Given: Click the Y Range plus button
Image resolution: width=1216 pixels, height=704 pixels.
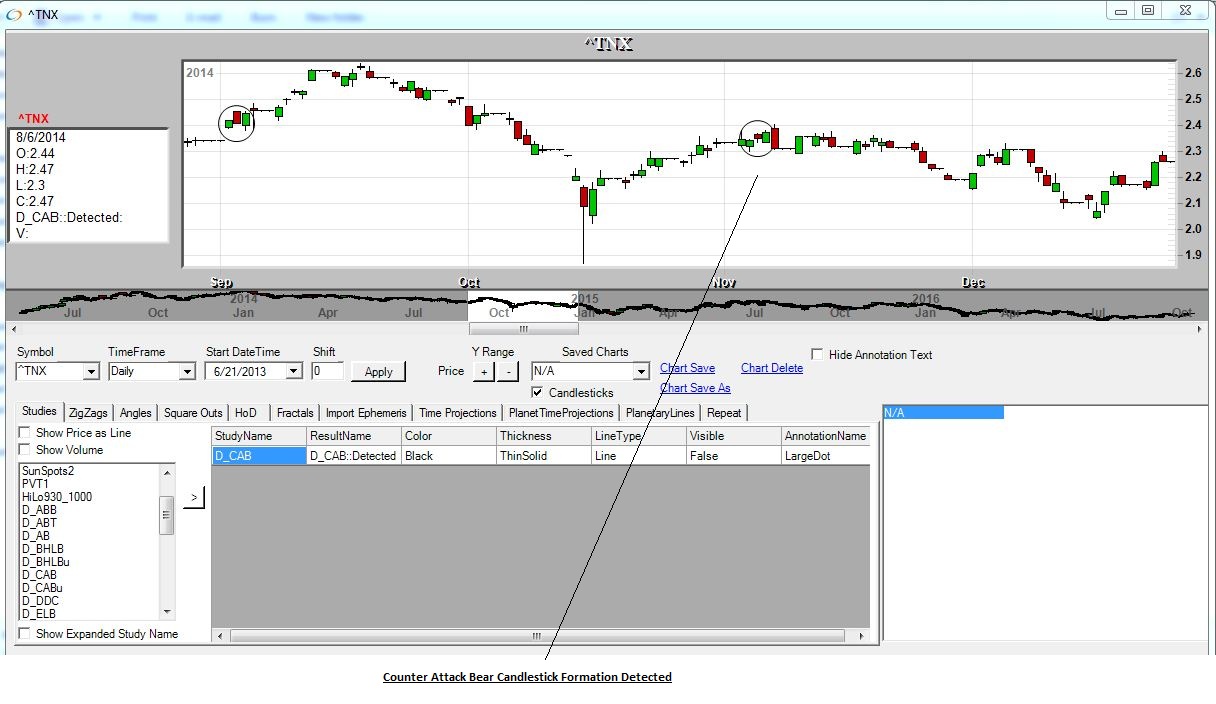Looking at the screenshot, I should click(x=483, y=372).
